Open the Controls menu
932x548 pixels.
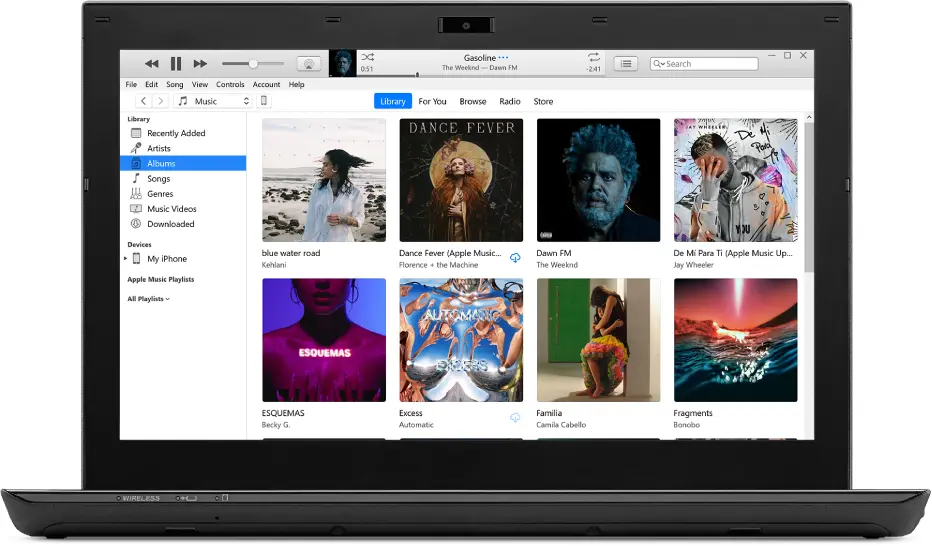pyautogui.click(x=230, y=84)
